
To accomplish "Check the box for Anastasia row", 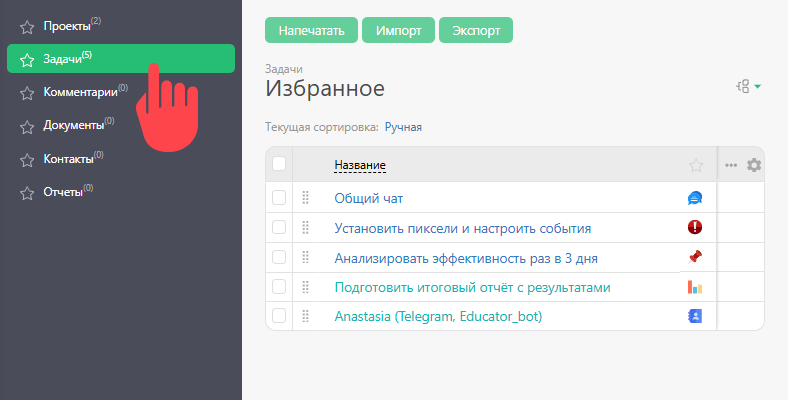I will point(279,316).
